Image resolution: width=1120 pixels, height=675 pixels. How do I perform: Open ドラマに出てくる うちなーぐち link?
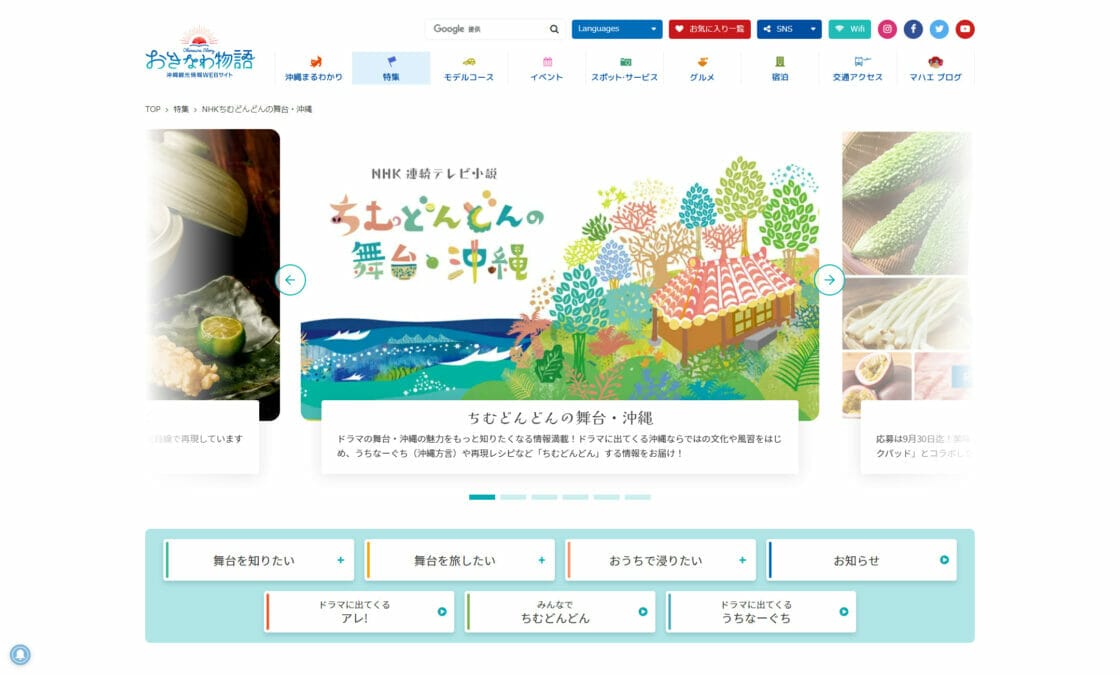pos(761,611)
